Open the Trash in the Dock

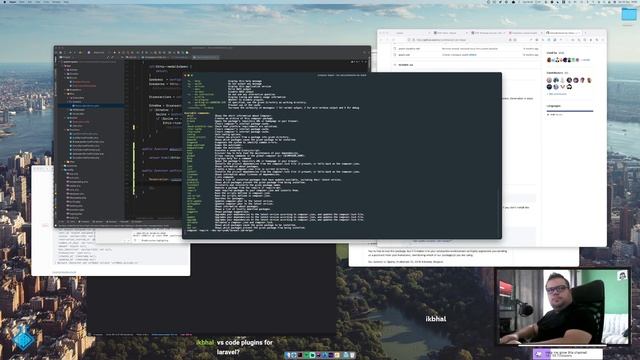click(x=352, y=356)
